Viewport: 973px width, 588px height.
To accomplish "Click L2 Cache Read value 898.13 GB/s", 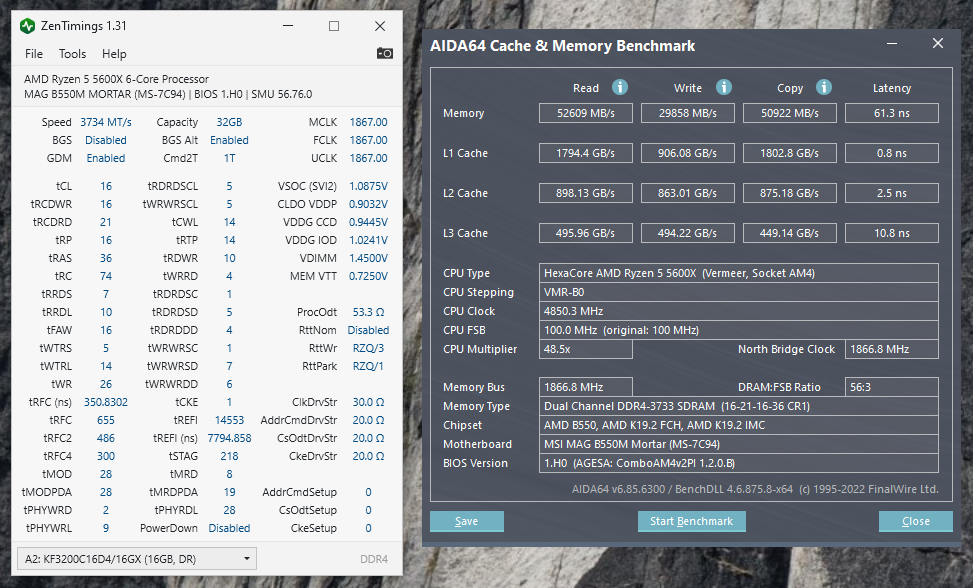I will tap(586, 193).
